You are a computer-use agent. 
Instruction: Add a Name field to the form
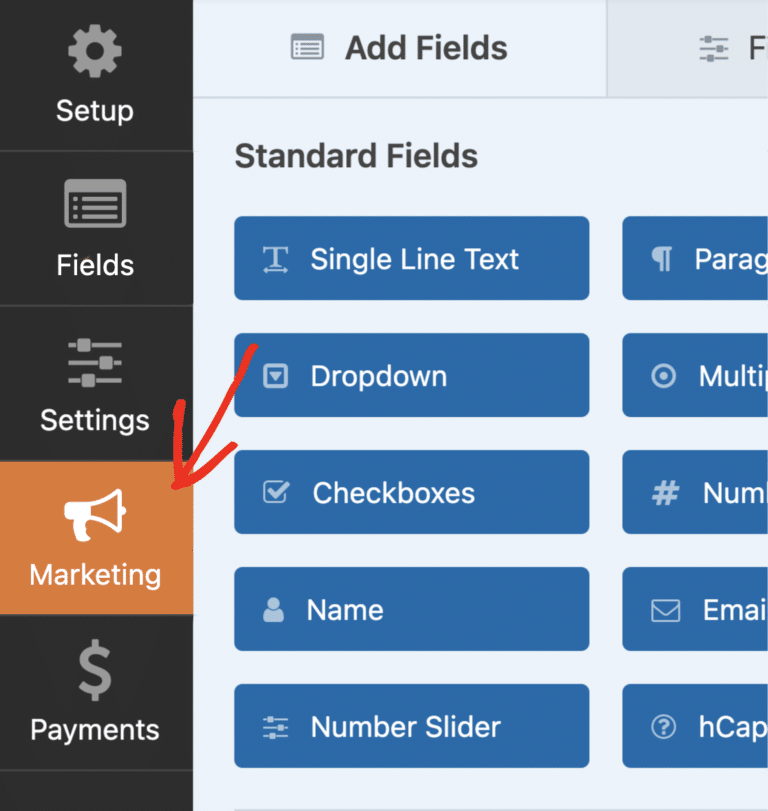(412, 609)
